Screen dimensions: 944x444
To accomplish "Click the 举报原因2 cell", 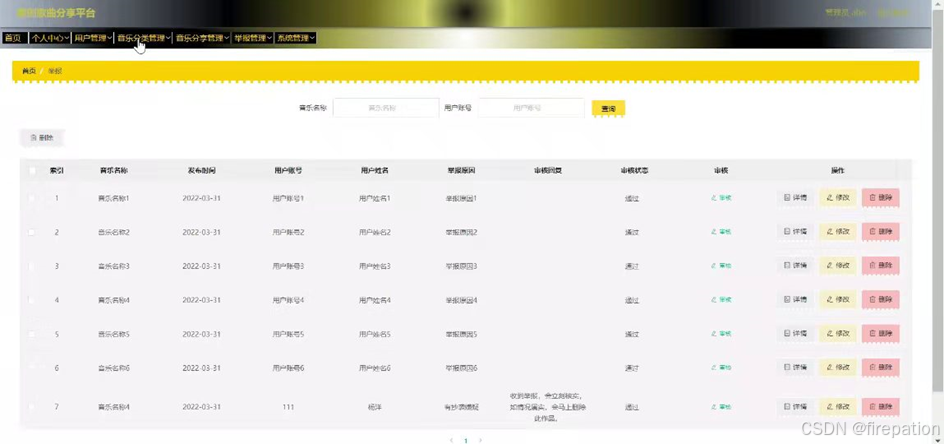I will tap(462, 232).
